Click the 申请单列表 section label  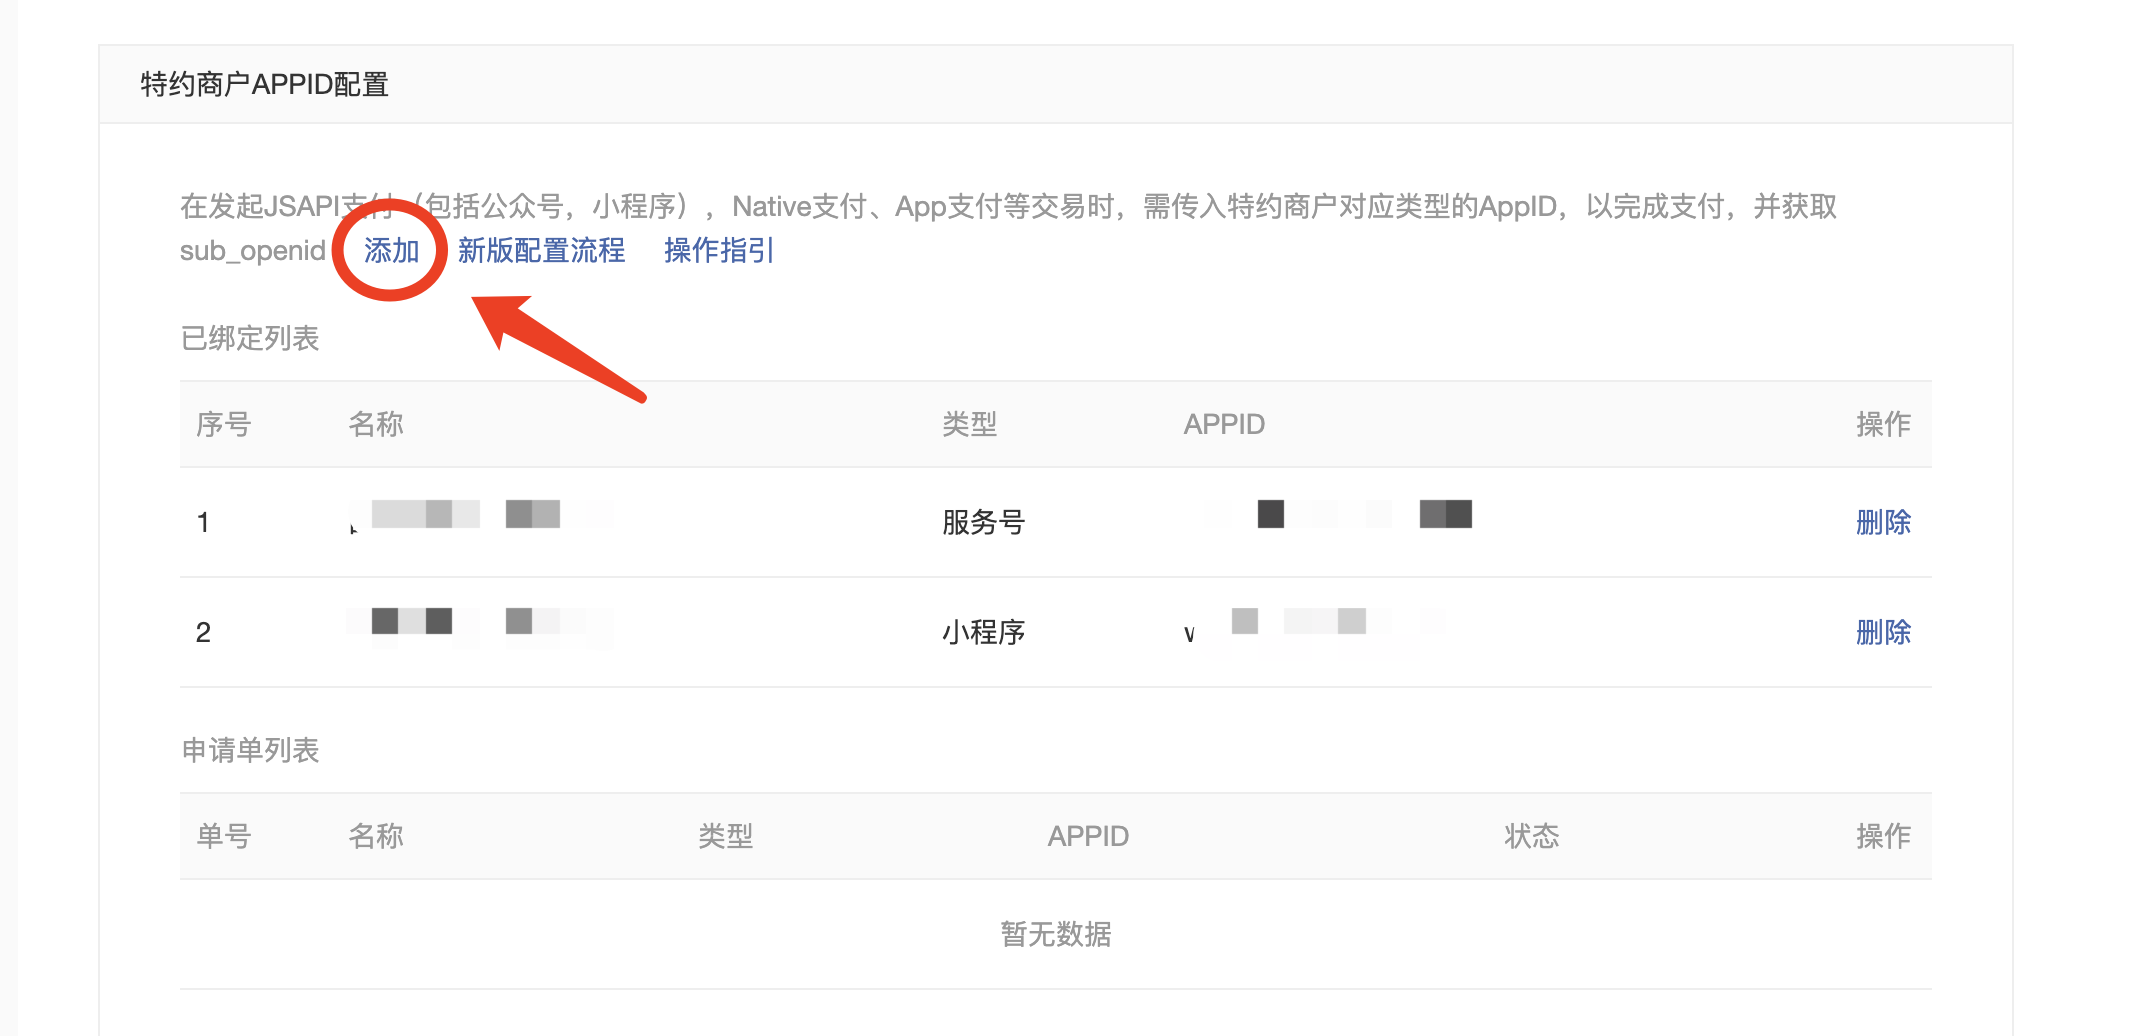click(250, 750)
